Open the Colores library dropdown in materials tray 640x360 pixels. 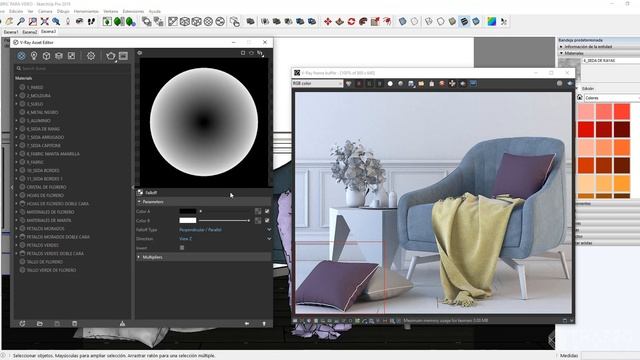[611, 98]
